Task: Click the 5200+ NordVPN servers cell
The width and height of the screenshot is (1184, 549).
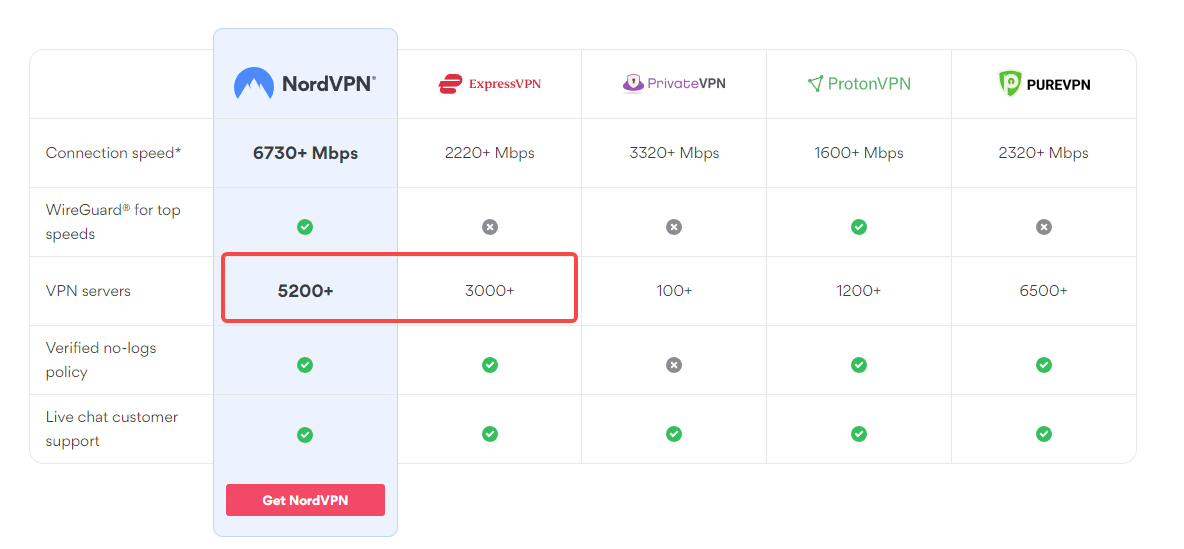Action: (x=305, y=291)
